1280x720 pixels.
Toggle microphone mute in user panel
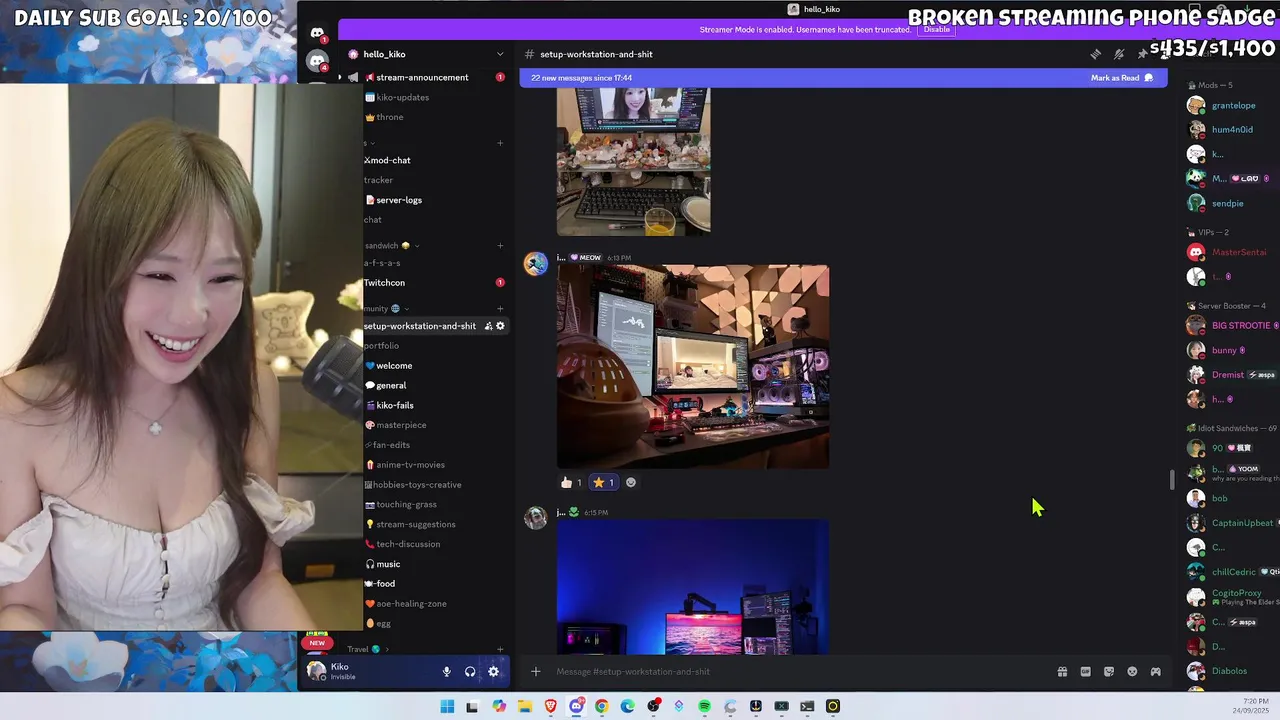tap(447, 672)
